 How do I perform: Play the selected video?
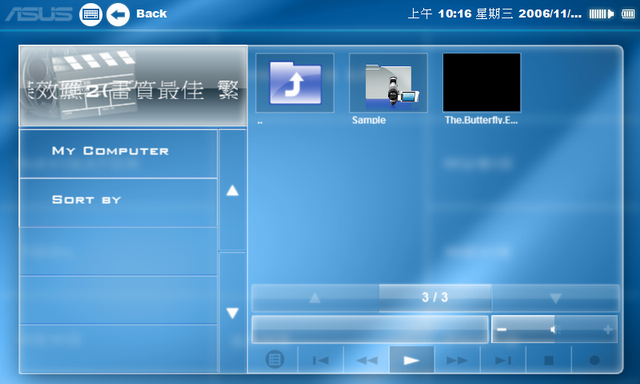tap(412, 360)
